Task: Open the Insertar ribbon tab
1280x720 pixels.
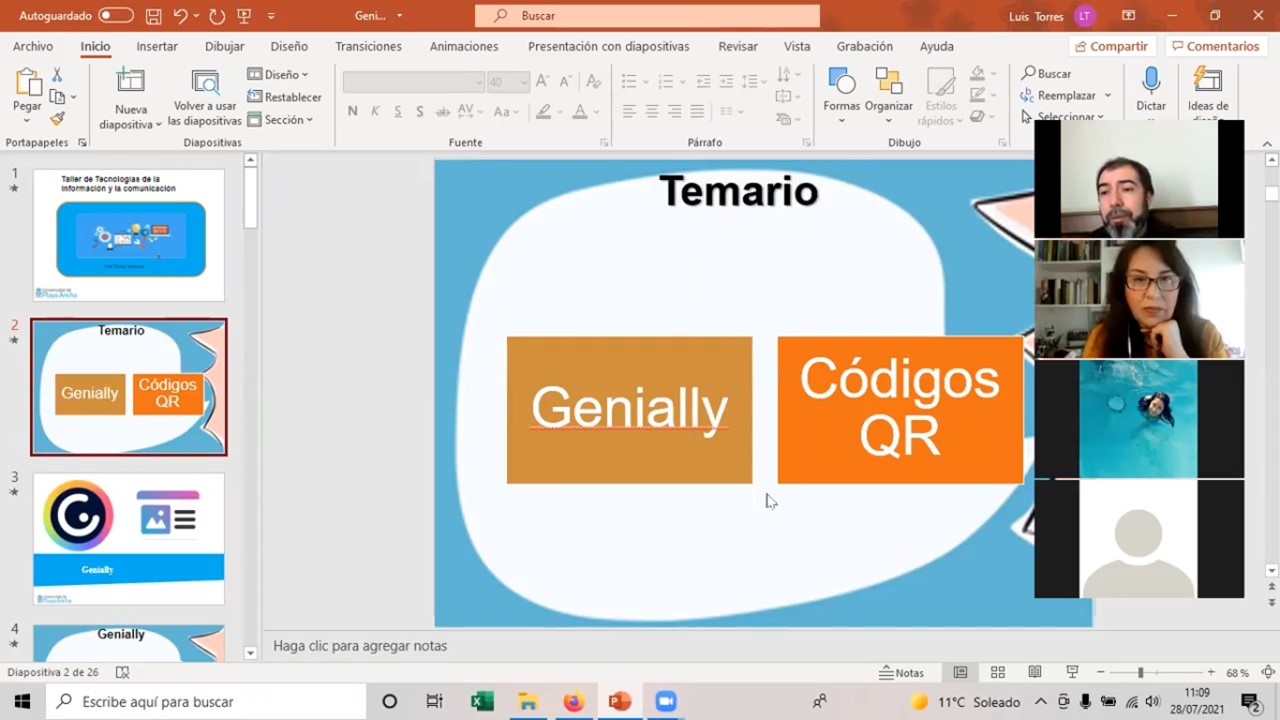Action: pos(157,46)
